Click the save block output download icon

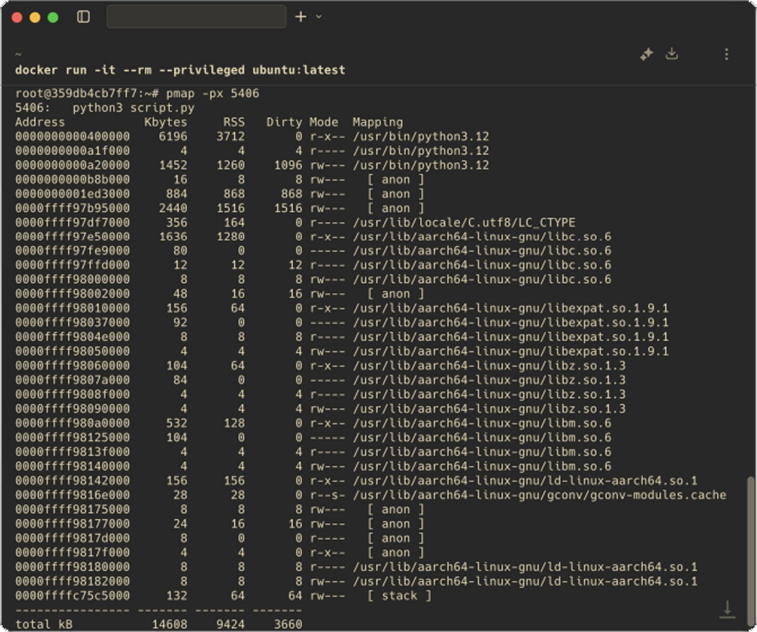click(x=672, y=55)
